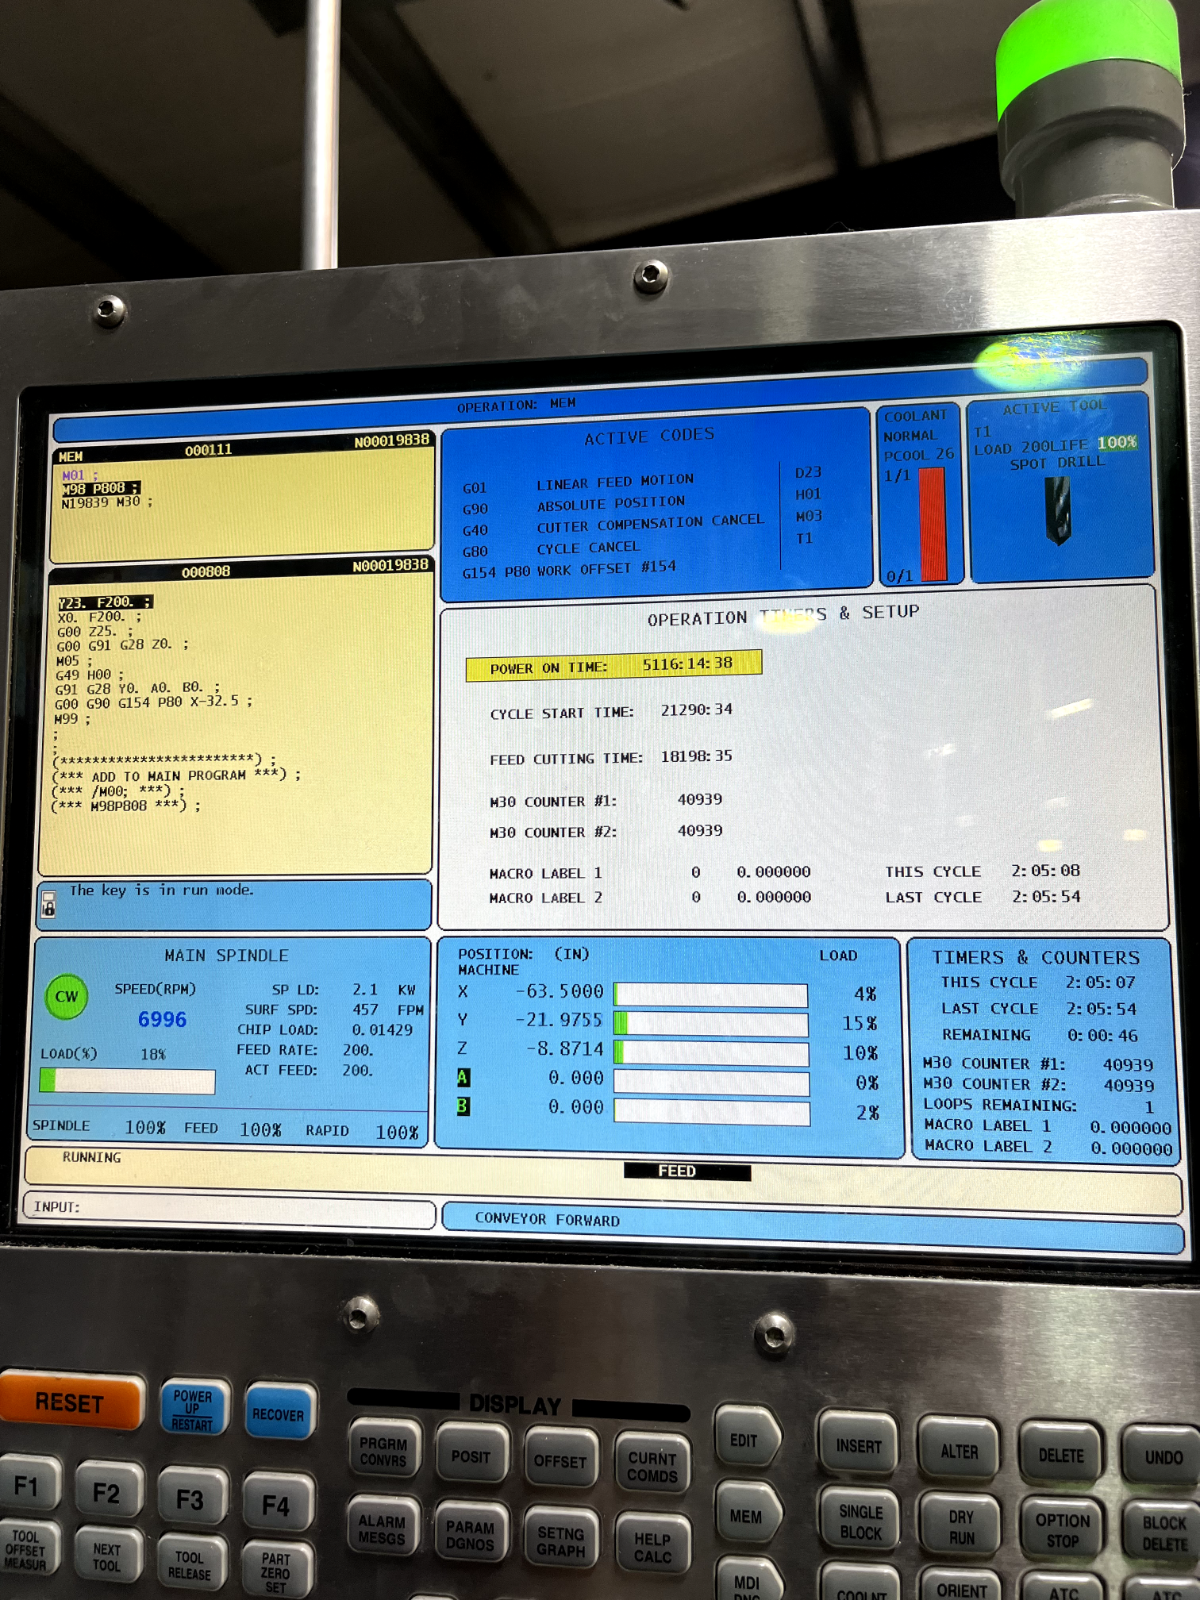The image size is (1200, 1600).
Task: Click the green A axis marker
Action: pos(463,1078)
